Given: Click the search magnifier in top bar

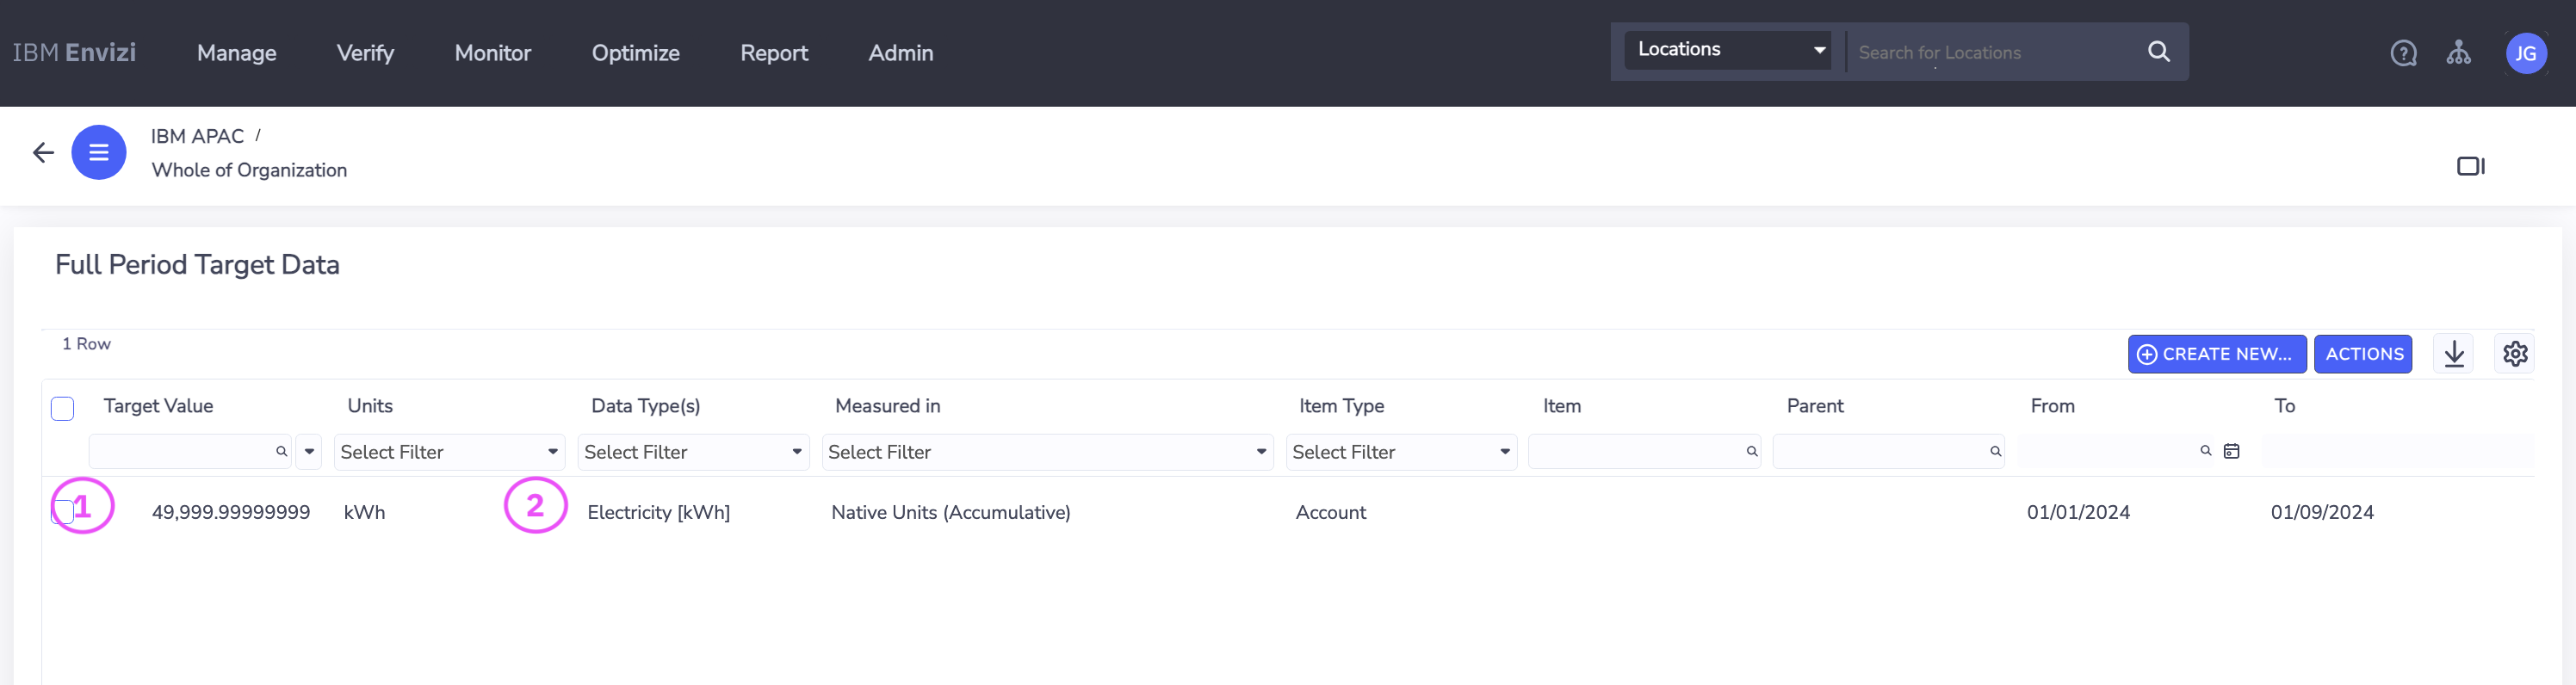Looking at the screenshot, I should coord(2158,52).
